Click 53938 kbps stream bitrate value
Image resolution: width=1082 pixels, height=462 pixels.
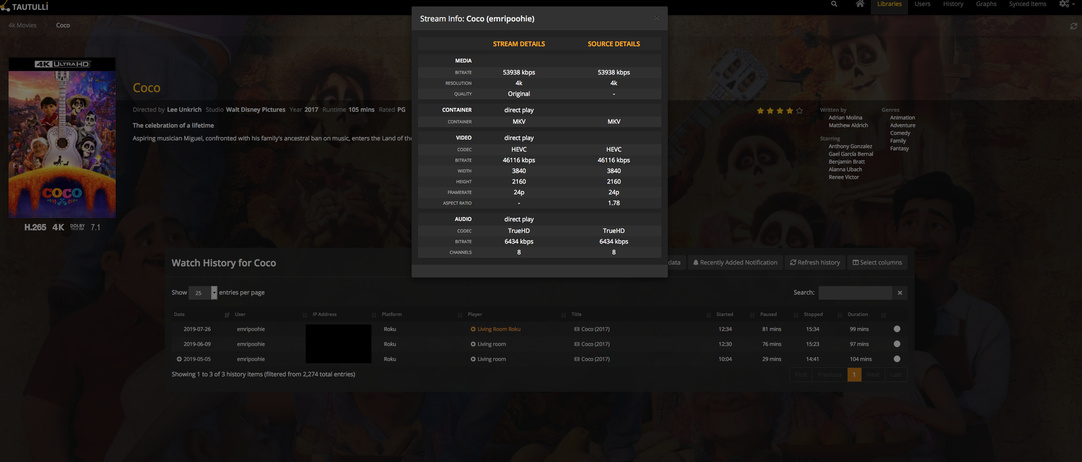(x=519, y=72)
